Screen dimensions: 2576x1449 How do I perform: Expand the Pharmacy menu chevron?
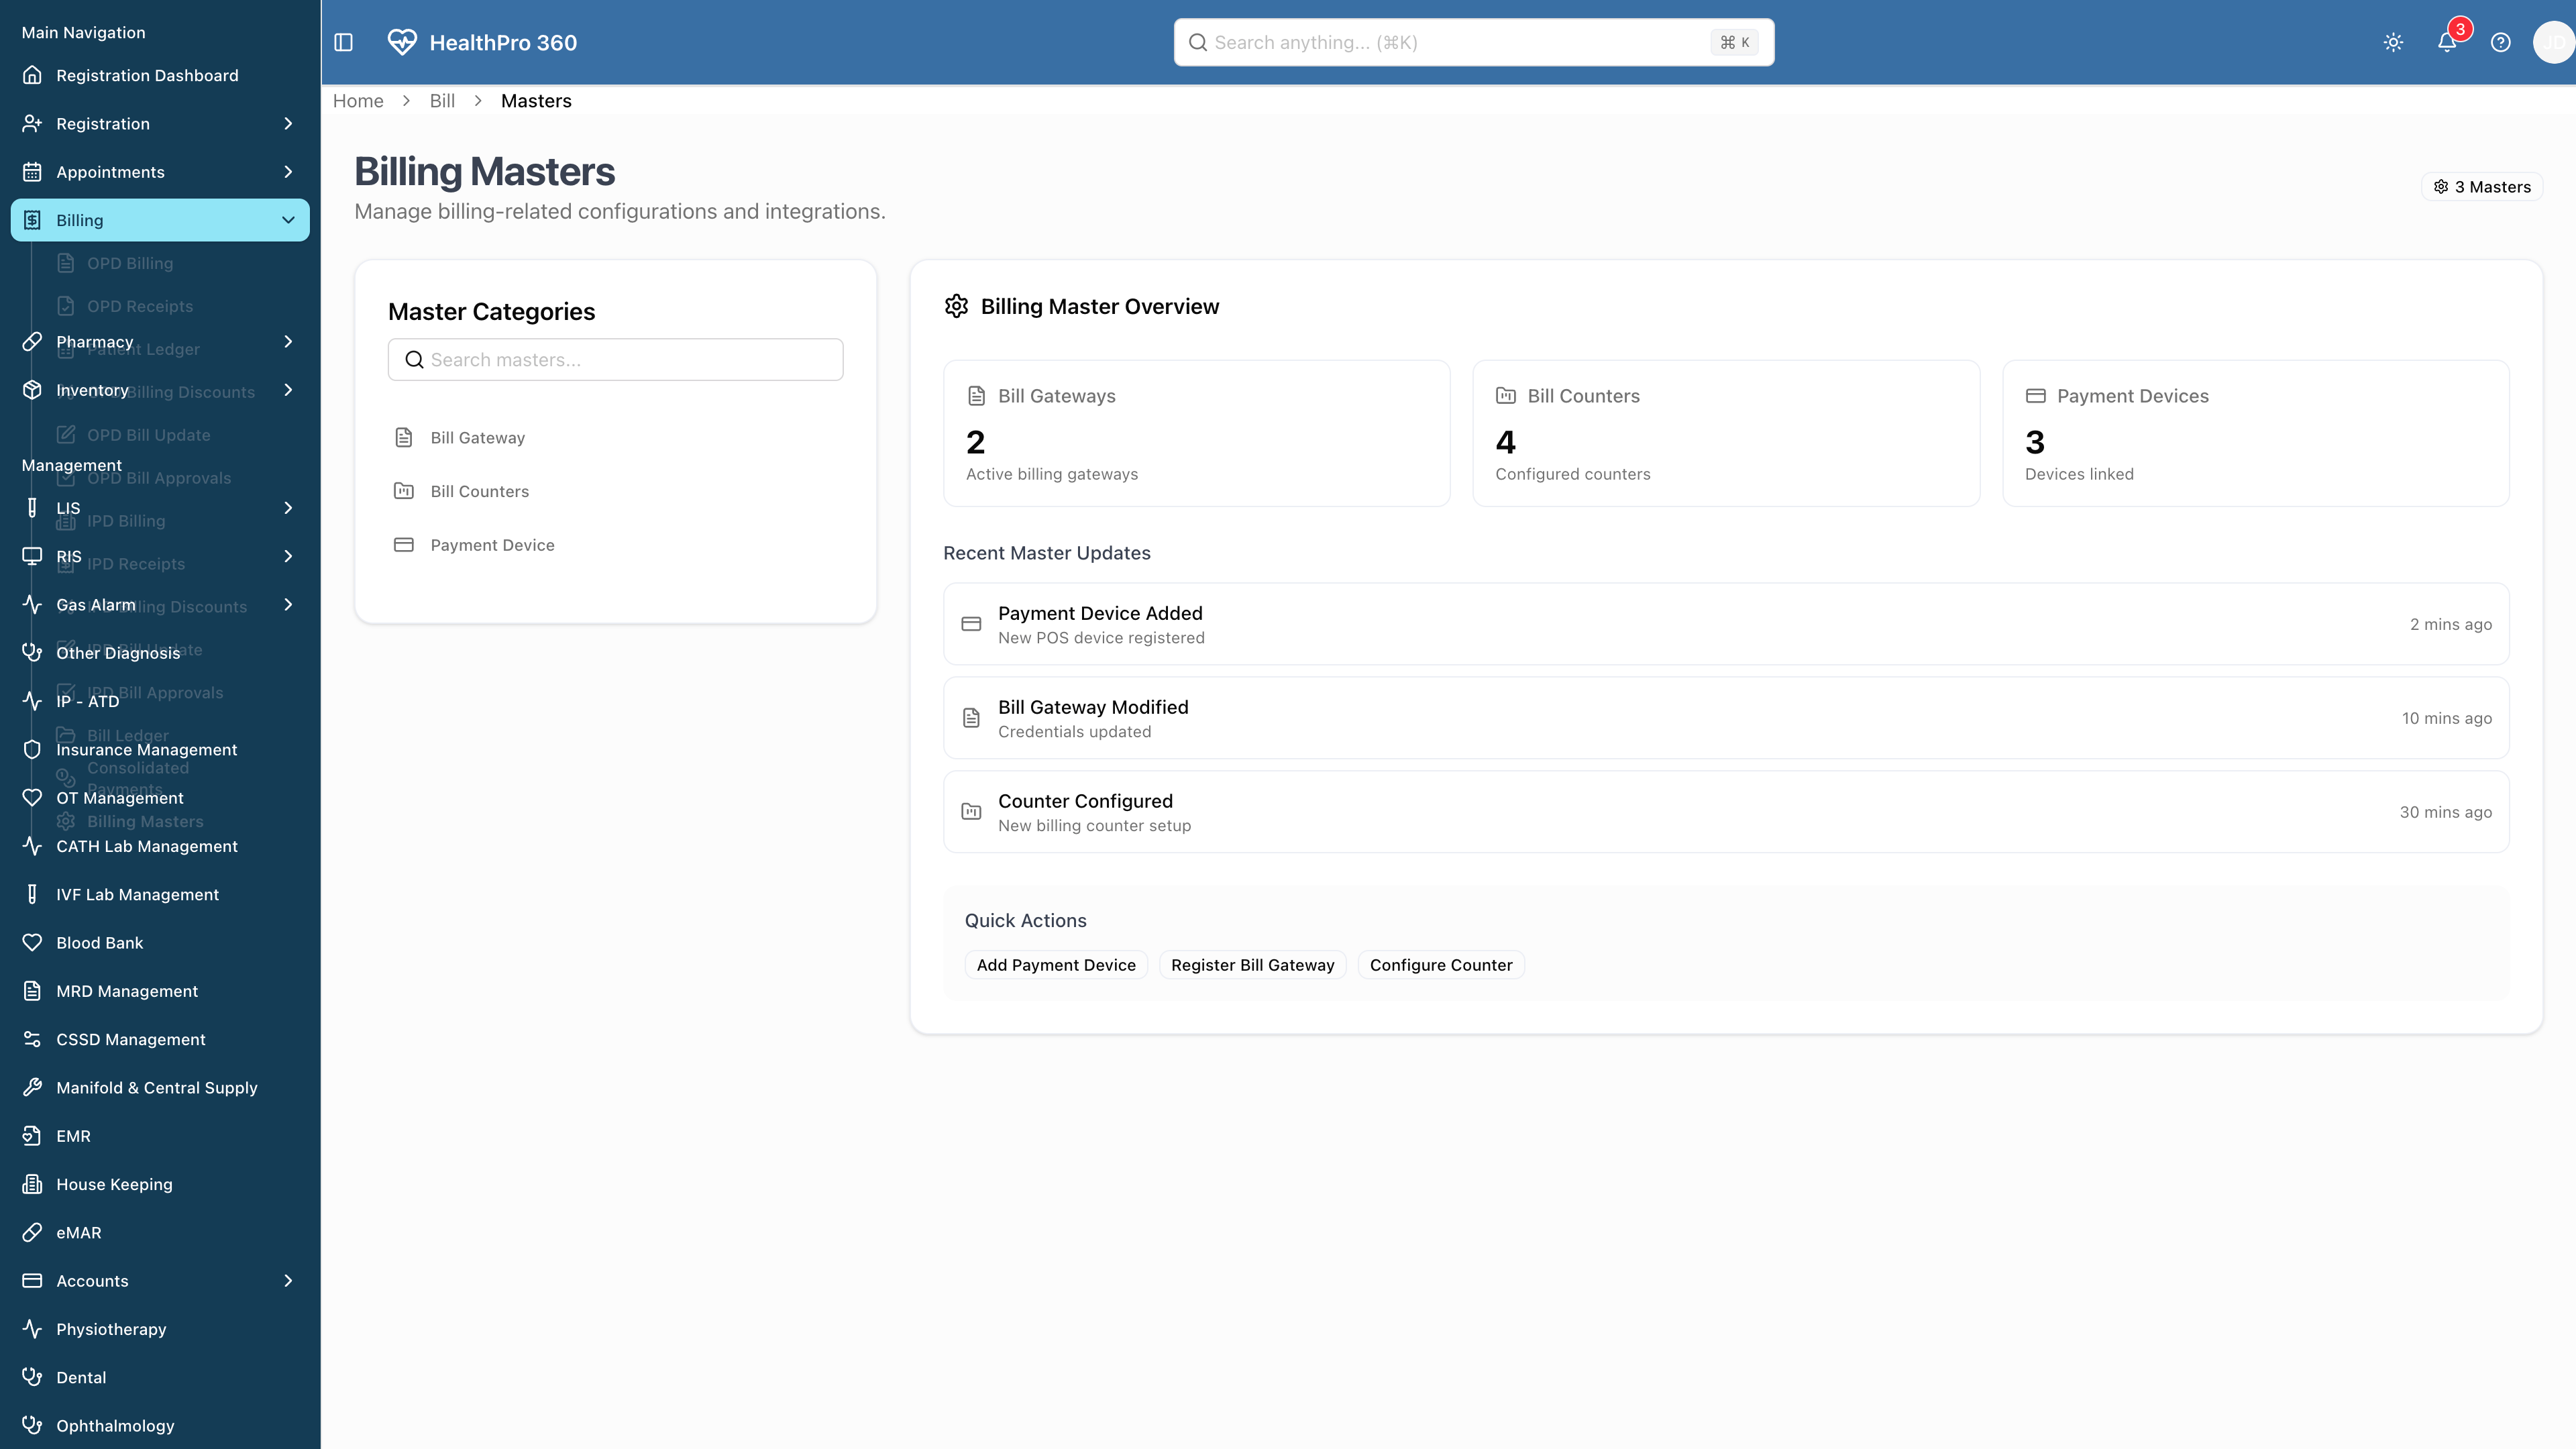pyautogui.click(x=288, y=341)
